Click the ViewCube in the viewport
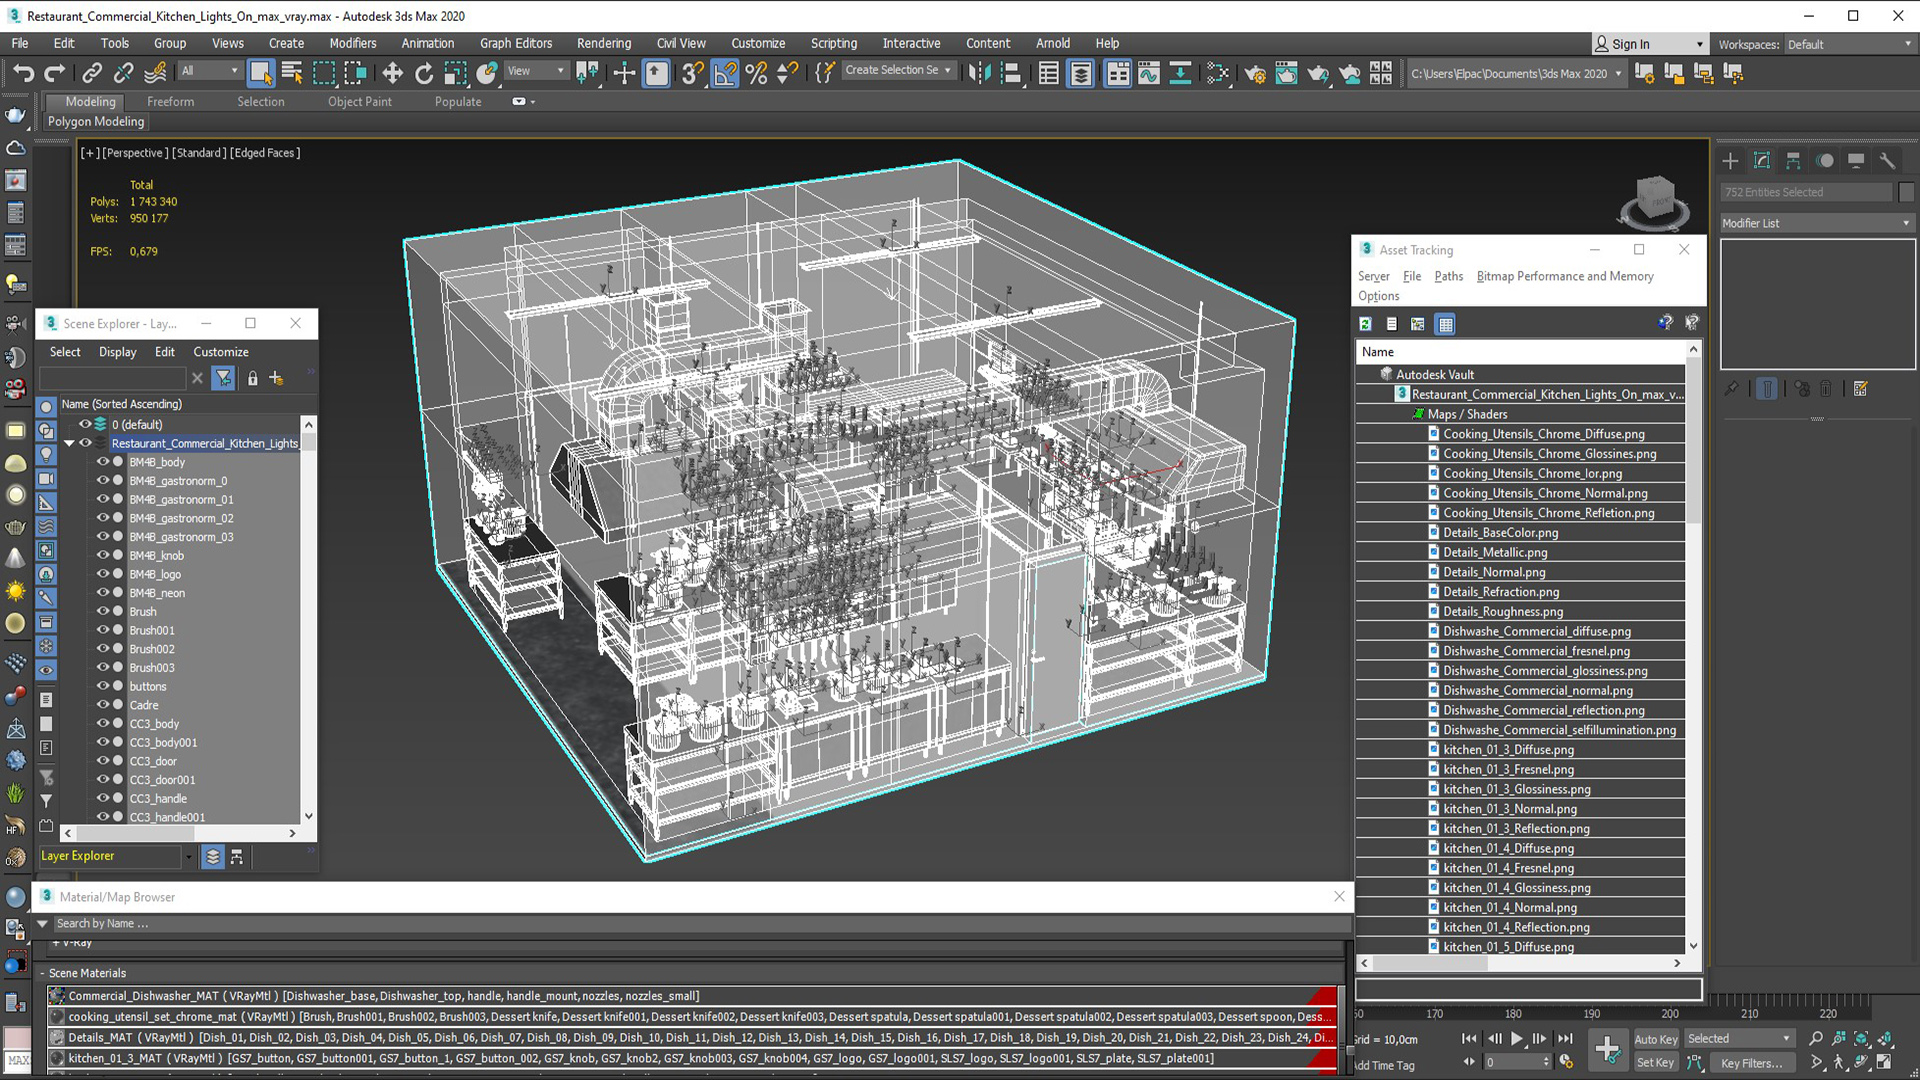 click(x=1655, y=201)
